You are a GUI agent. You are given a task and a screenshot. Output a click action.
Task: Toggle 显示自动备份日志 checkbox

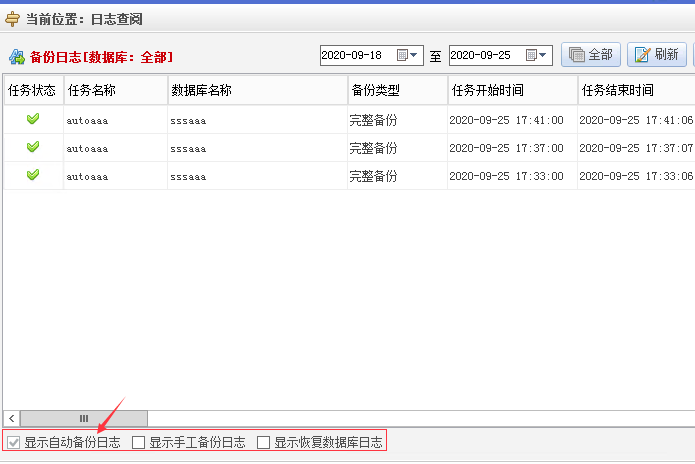click(13, 442)
